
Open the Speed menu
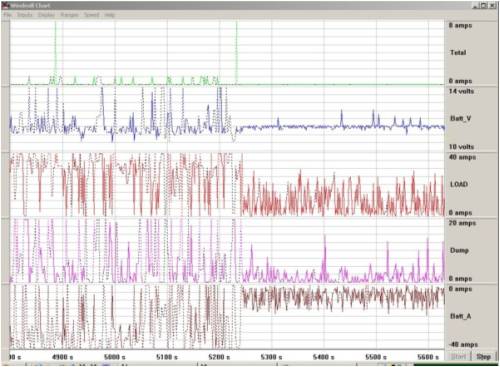coord(91,15)
